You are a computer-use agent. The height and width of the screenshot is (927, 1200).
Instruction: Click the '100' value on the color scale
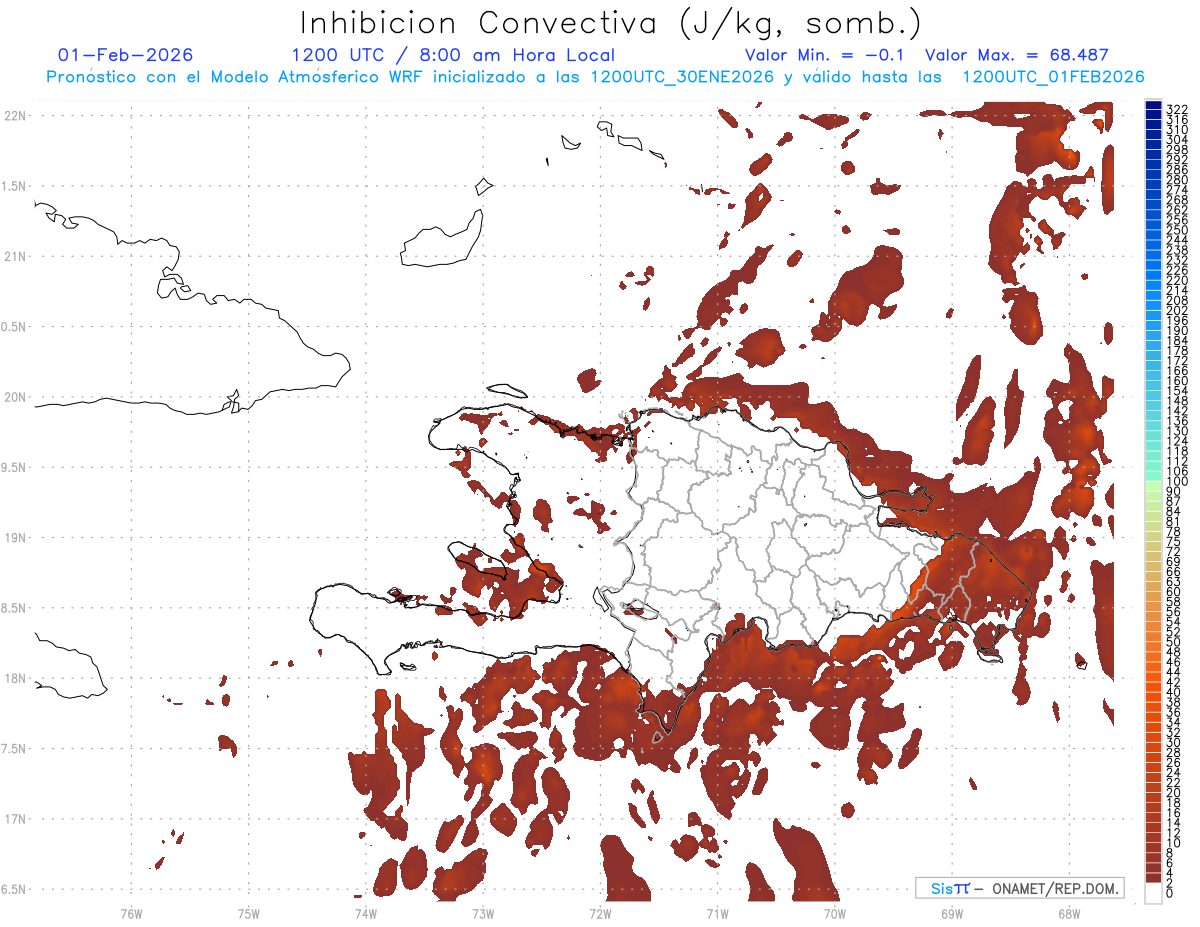point(1176,481)
